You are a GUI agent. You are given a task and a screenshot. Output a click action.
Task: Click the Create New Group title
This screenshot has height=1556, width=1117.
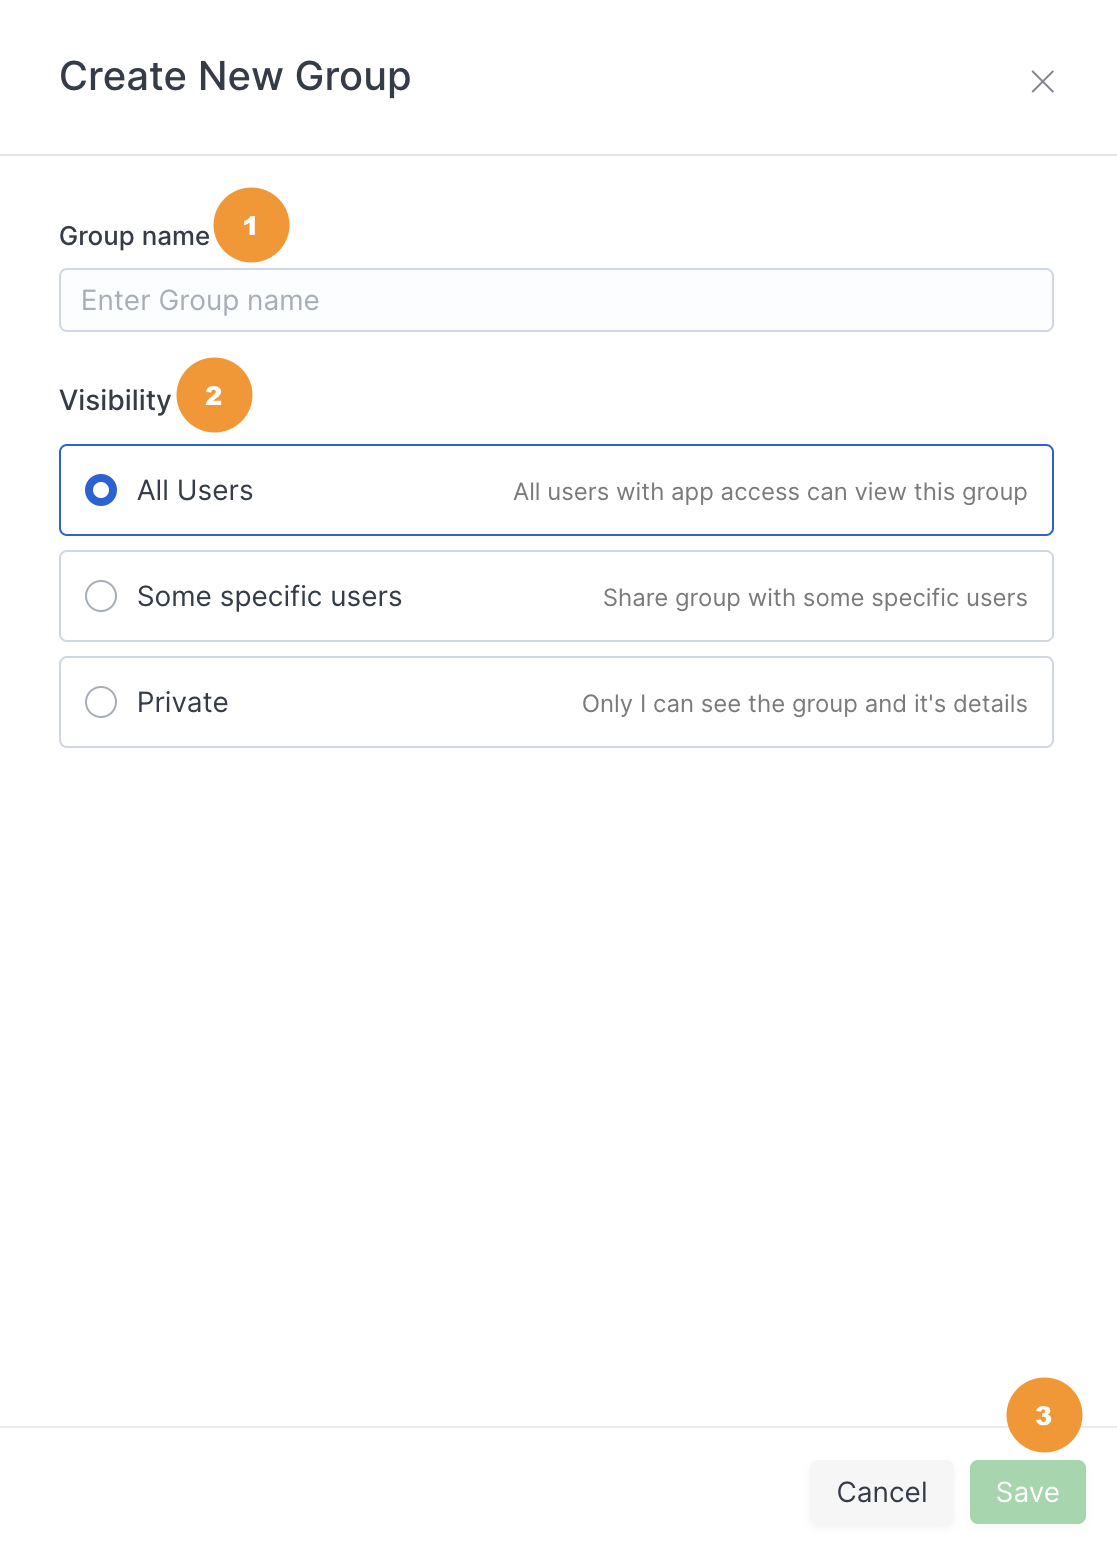coord(235,77)
